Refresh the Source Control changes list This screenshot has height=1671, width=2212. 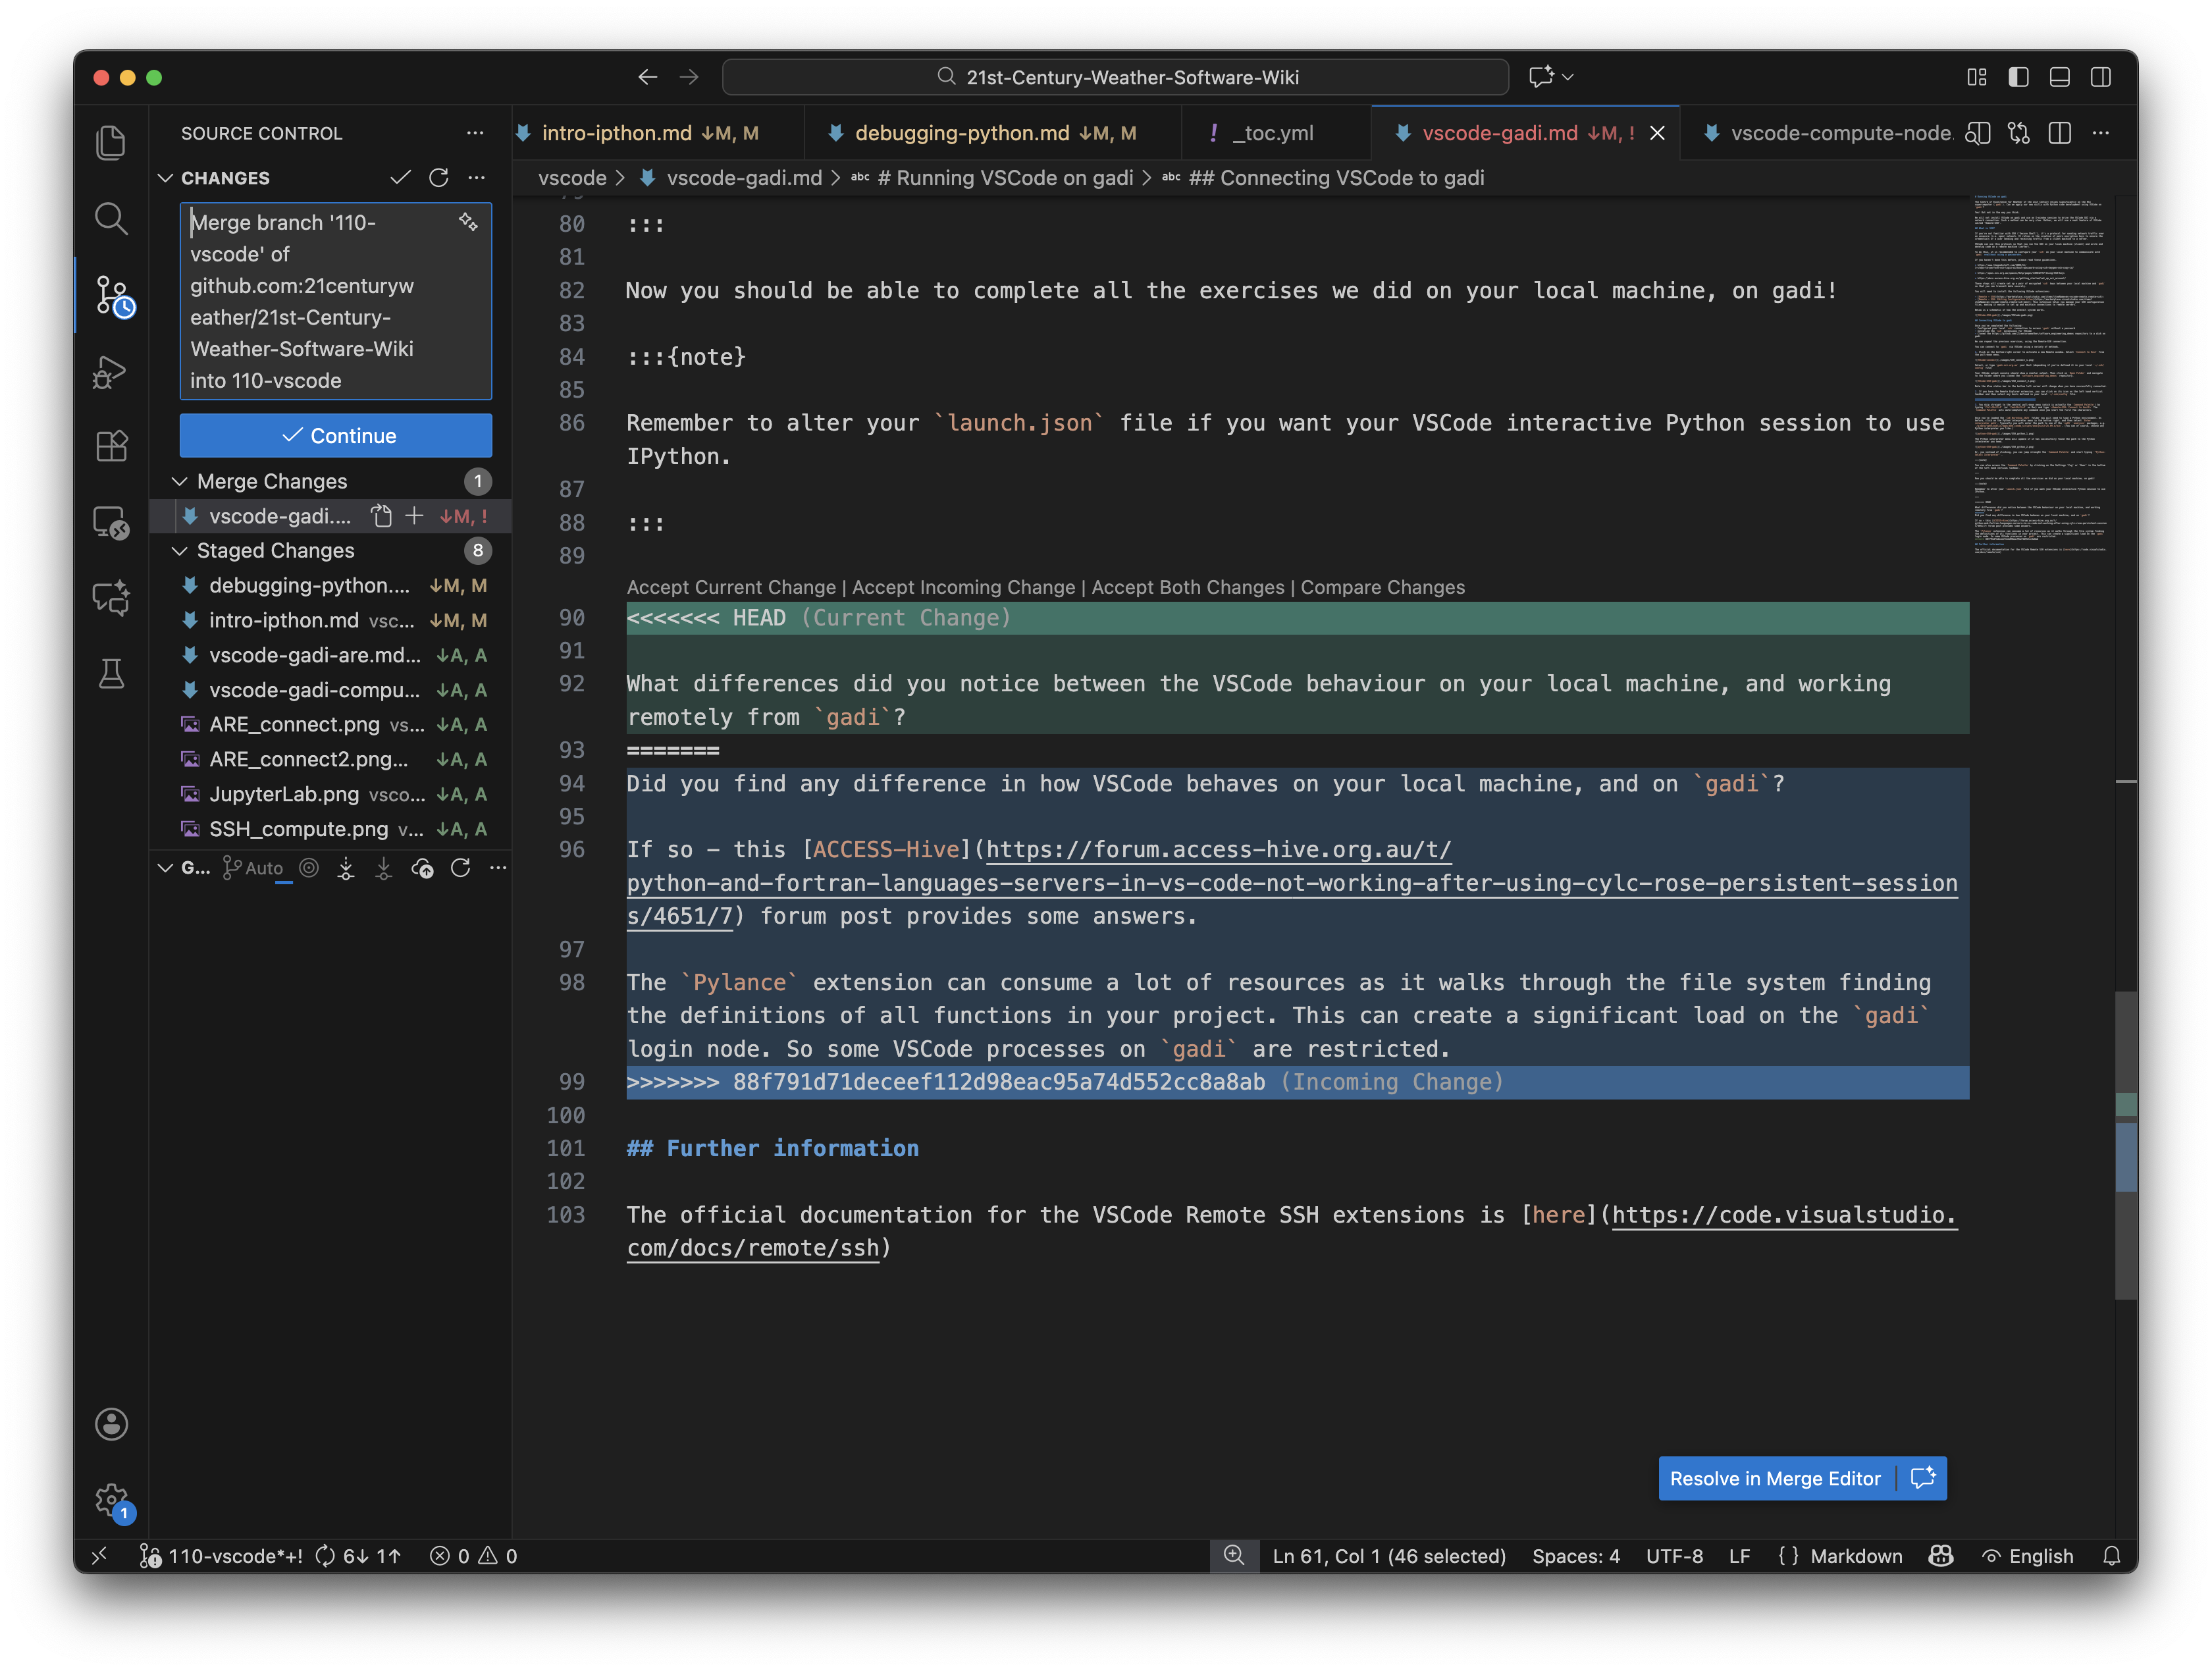(x=439, y=177)
